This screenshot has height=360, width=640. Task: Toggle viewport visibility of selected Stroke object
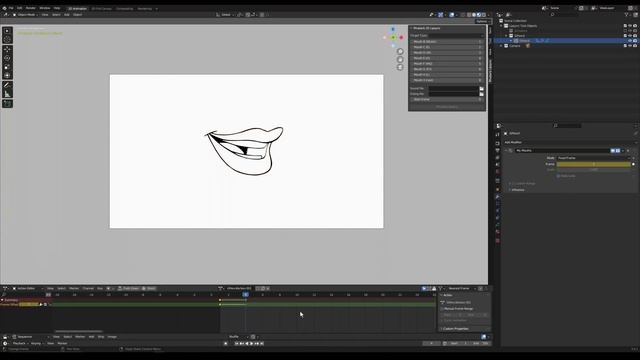pyautogui.click(x=630, y=41)
